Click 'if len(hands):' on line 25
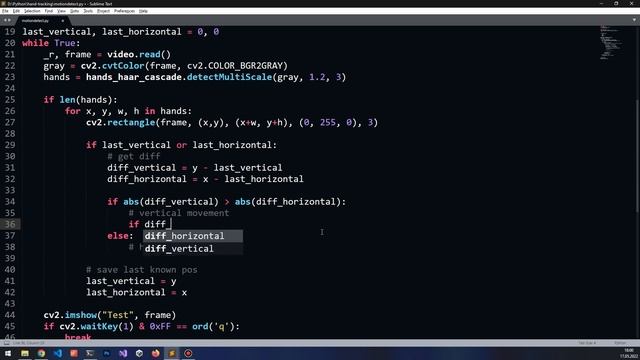 tap(80, 100)
